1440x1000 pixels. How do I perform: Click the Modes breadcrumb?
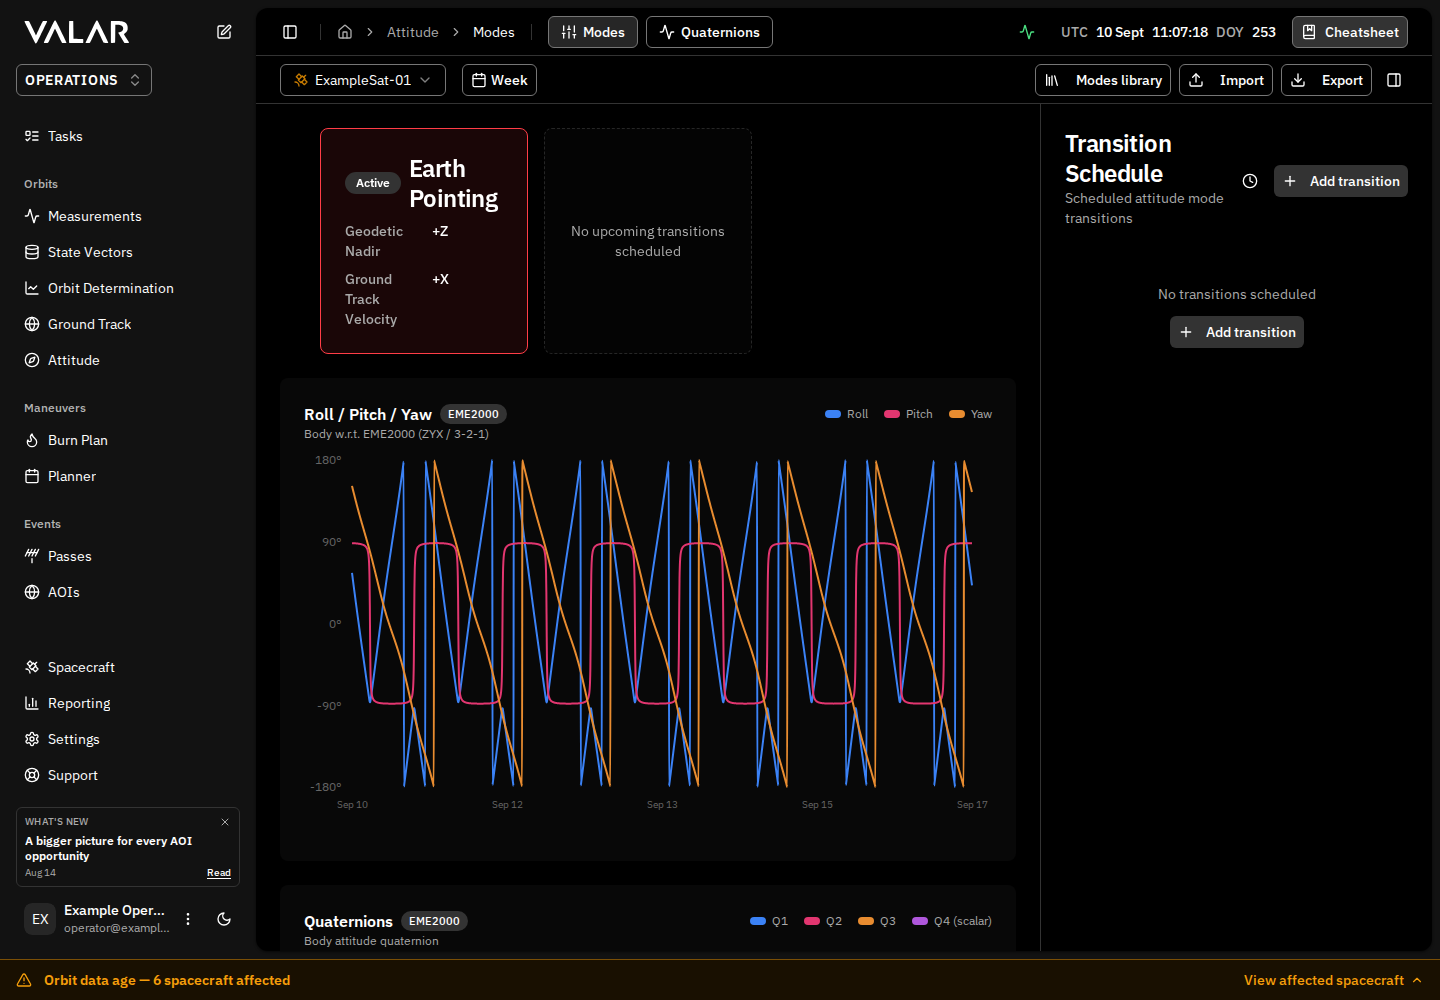coord(494,32)
